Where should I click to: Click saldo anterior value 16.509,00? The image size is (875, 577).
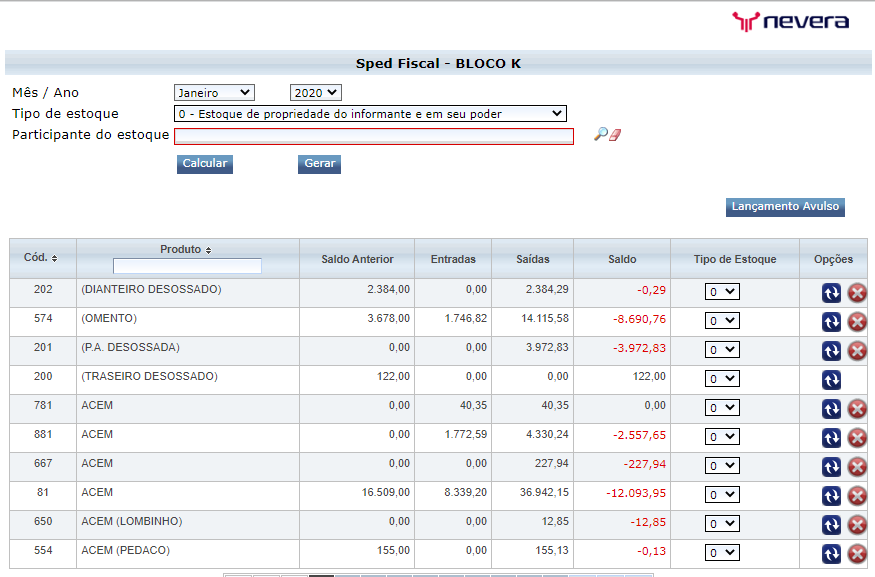coord(386,492)
